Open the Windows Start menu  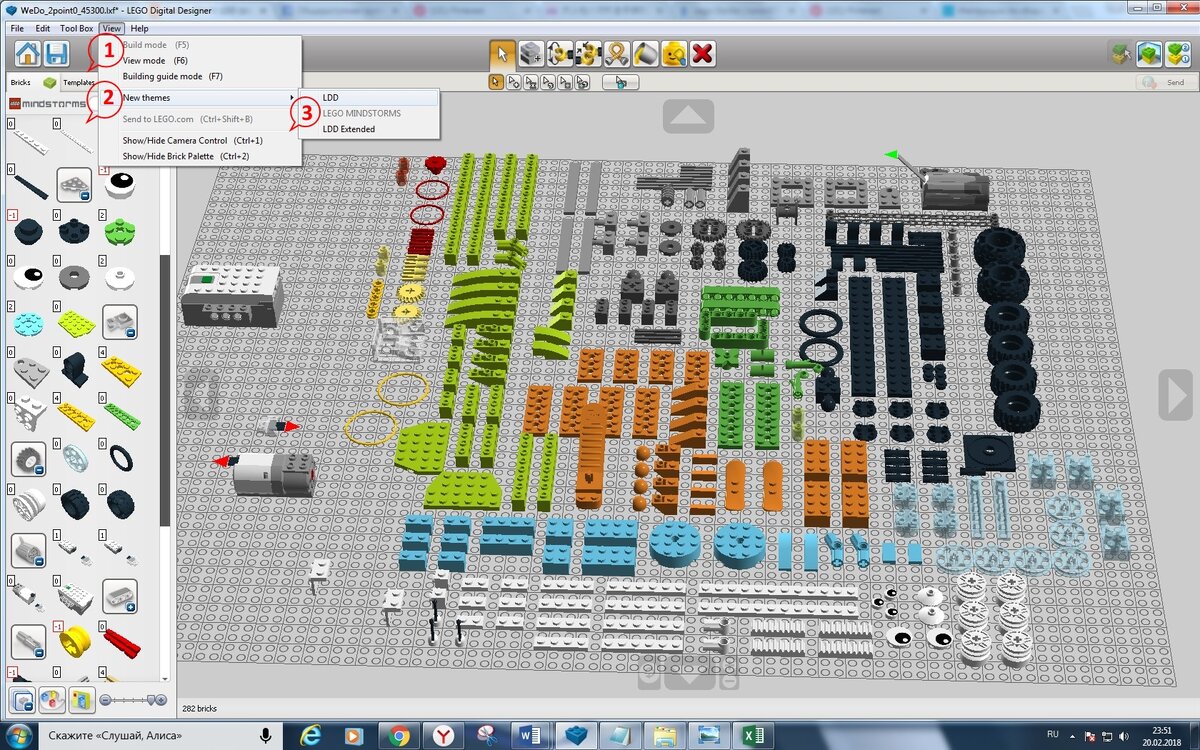pyautogui.click(x=20, y=736)
